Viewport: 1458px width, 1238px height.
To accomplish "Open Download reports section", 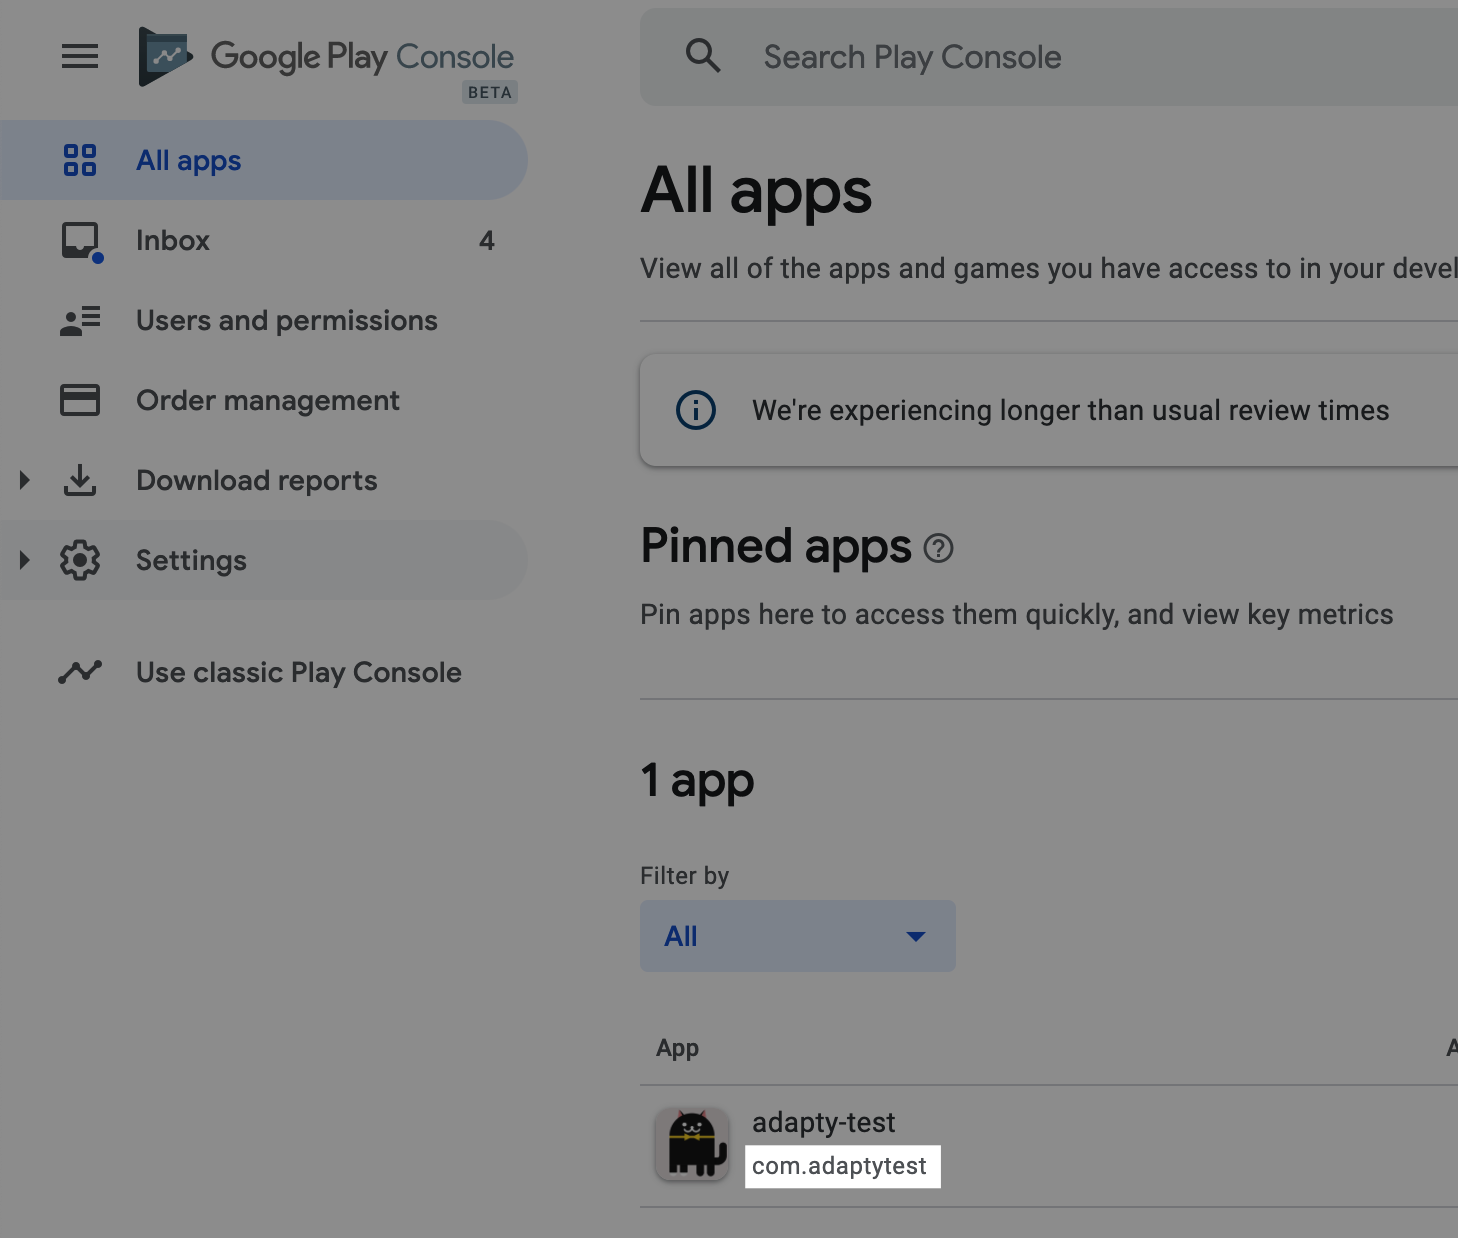I will tap(264, 480).
